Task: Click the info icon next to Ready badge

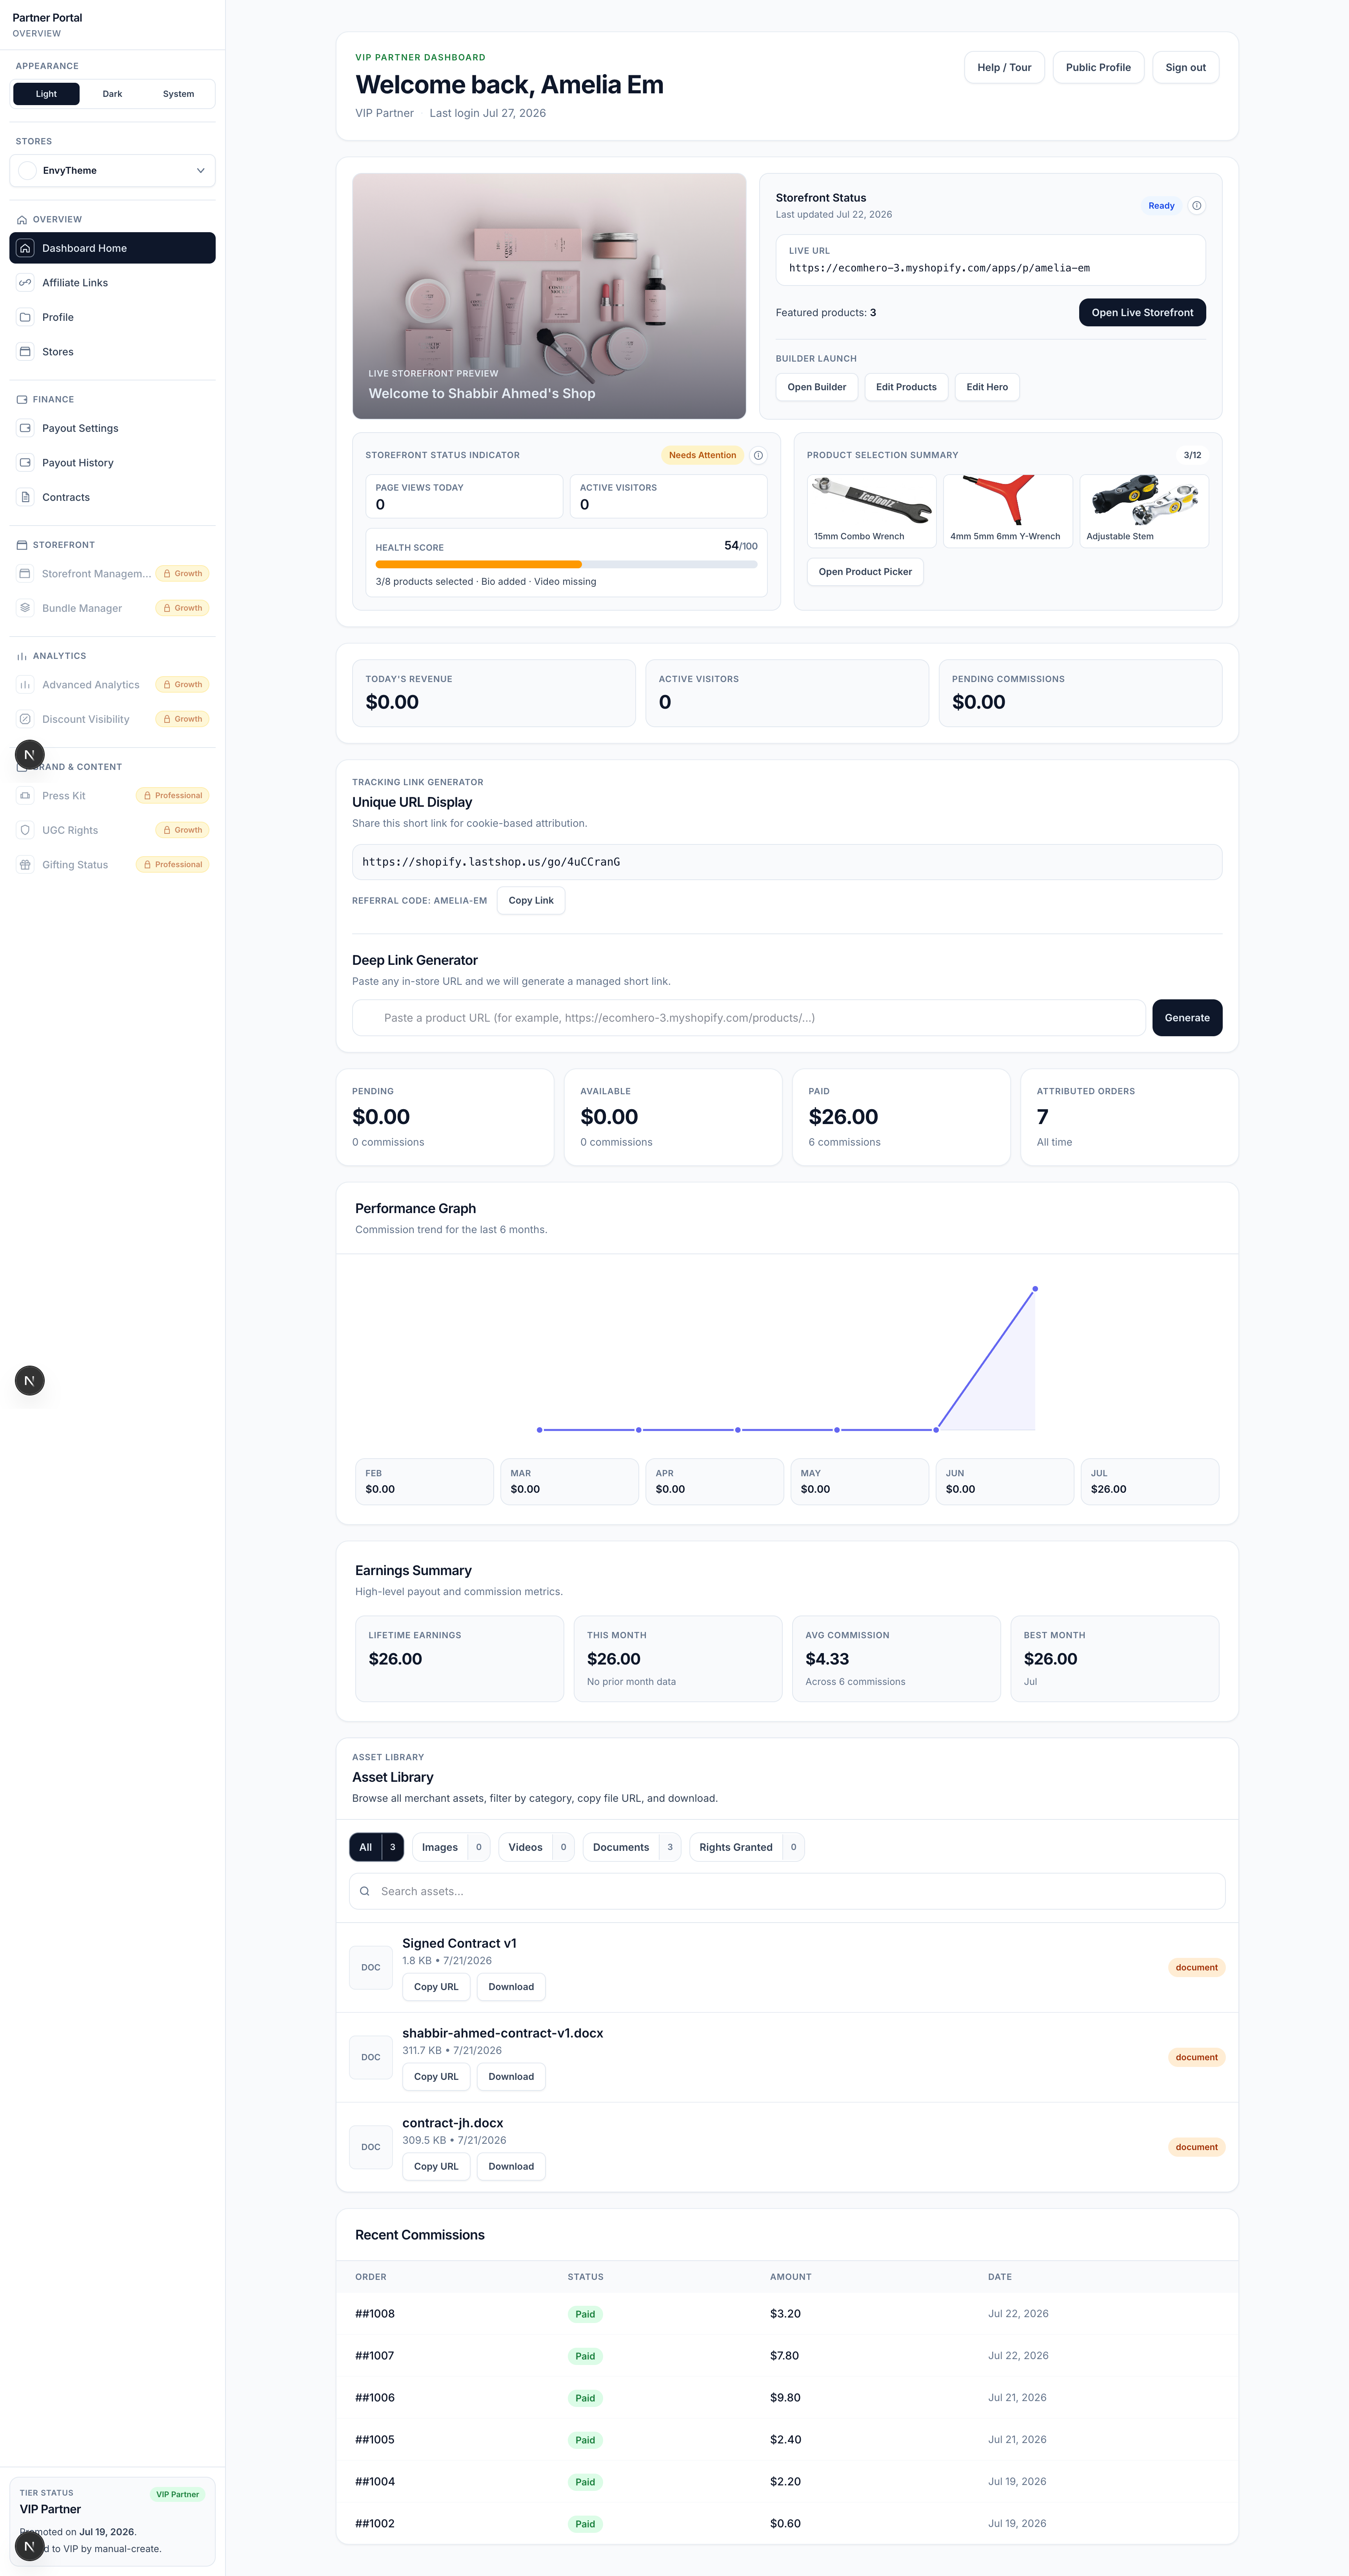Action: tap(1196, 206)
